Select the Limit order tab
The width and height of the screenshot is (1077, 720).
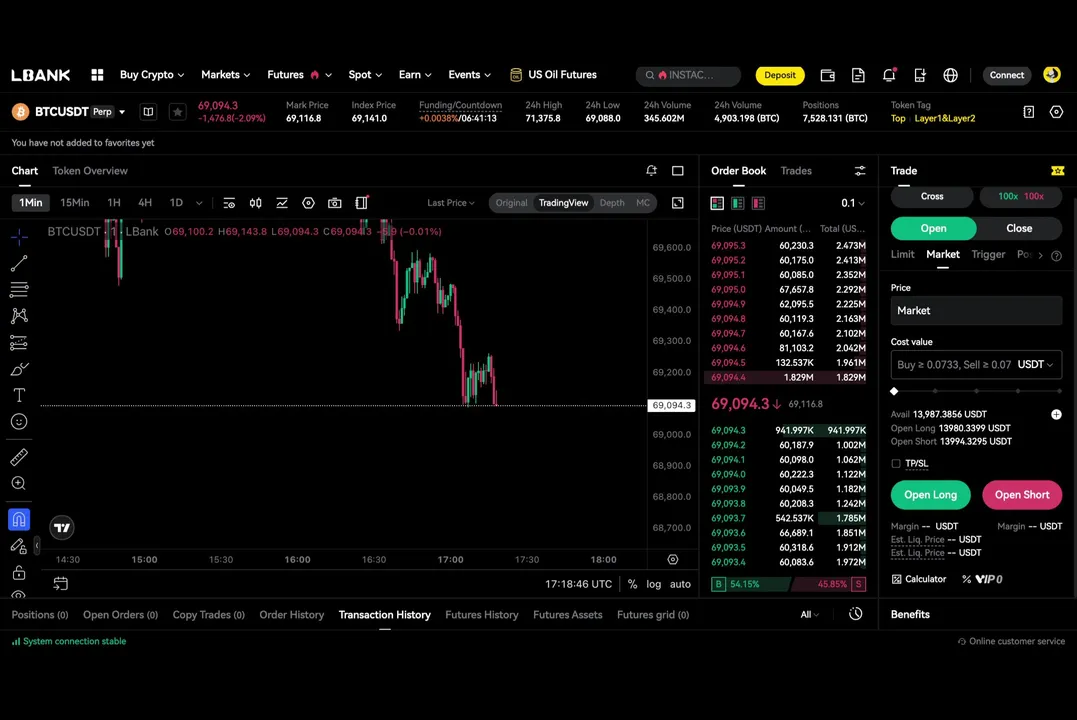coord(903,254)
